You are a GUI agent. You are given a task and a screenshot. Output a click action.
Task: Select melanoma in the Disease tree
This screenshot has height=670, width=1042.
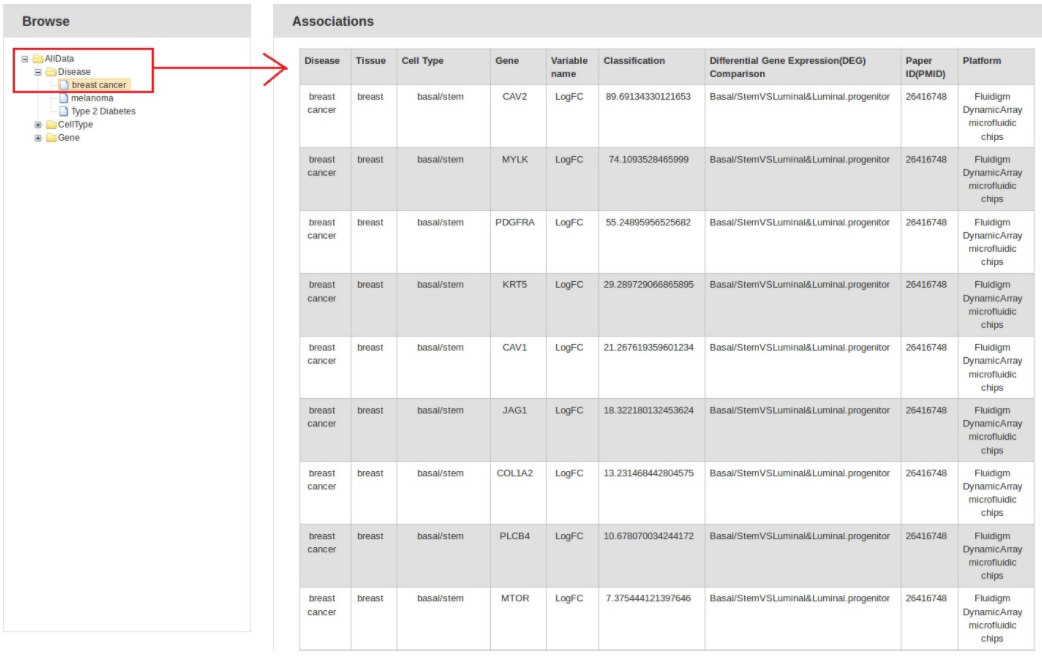[x=92, y=98]
